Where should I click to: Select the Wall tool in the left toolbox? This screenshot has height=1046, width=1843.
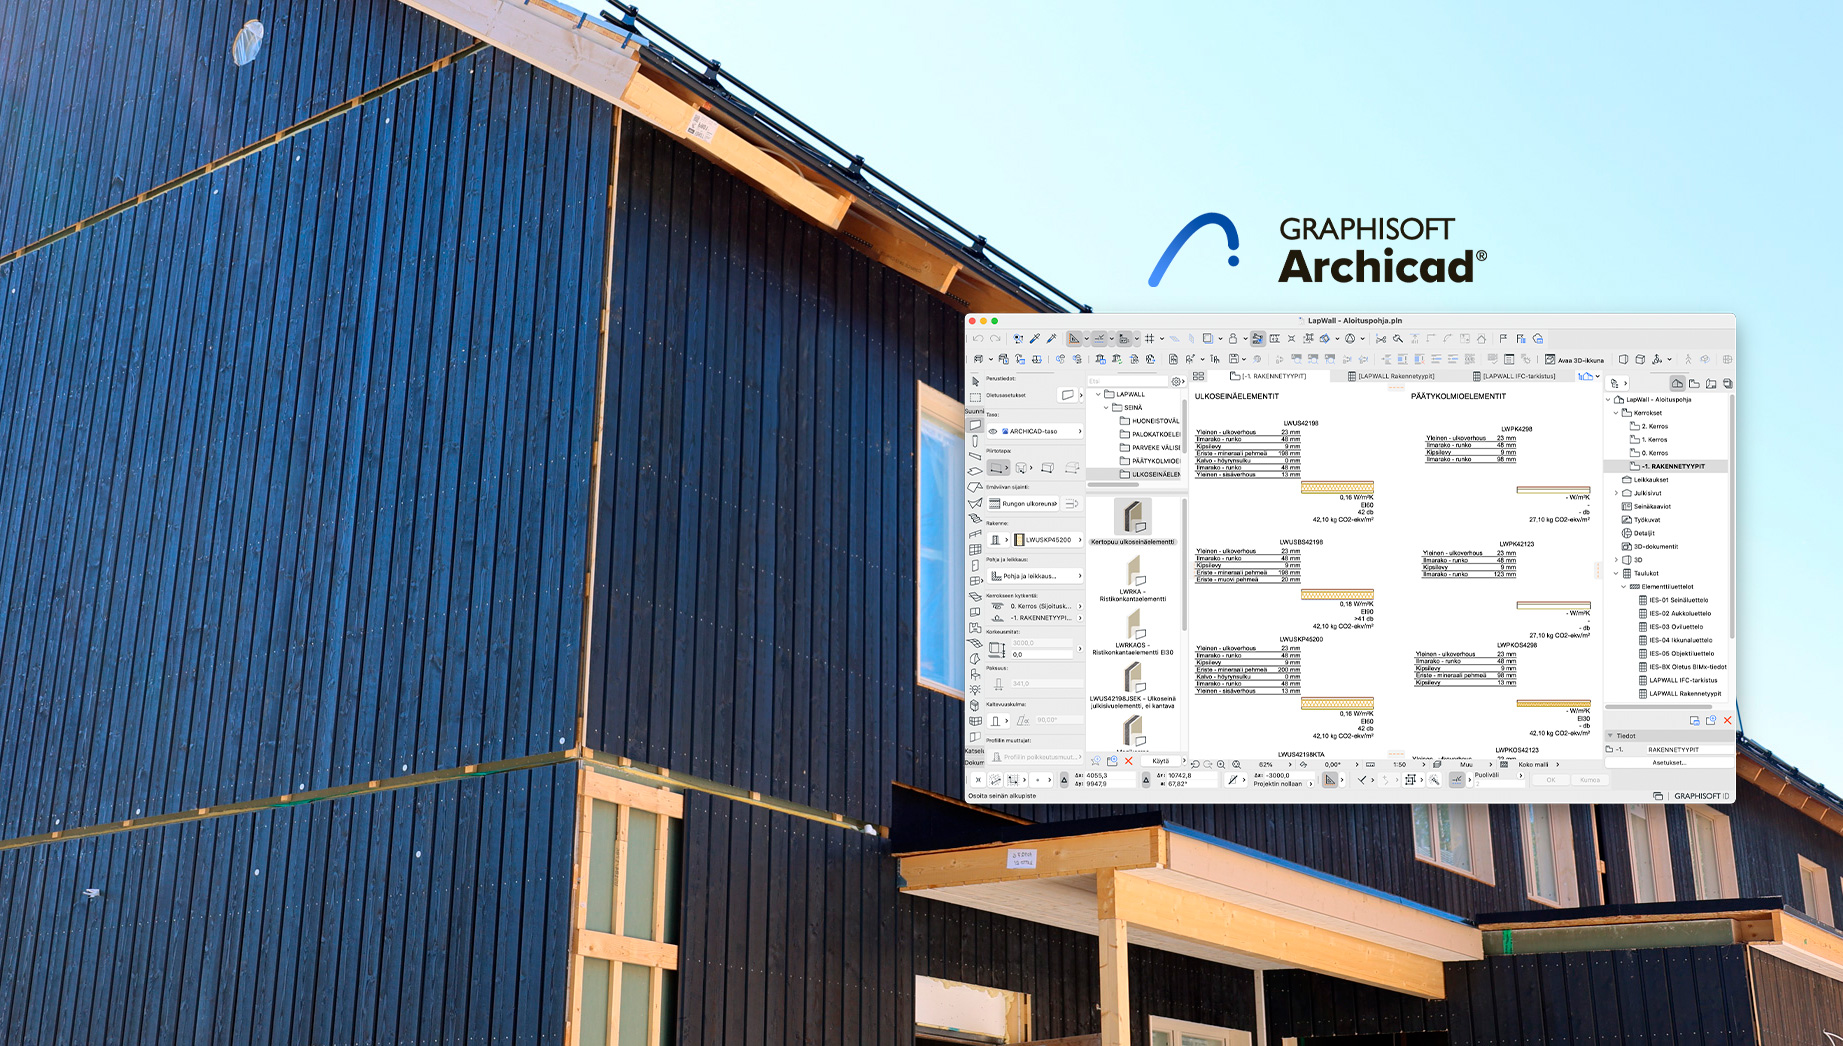974,425
